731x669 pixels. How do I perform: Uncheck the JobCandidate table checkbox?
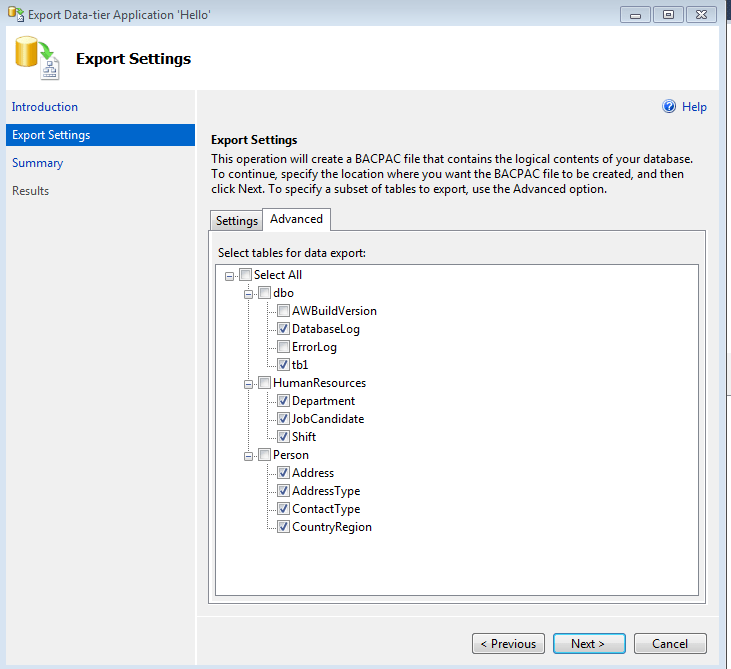(283, 419)
